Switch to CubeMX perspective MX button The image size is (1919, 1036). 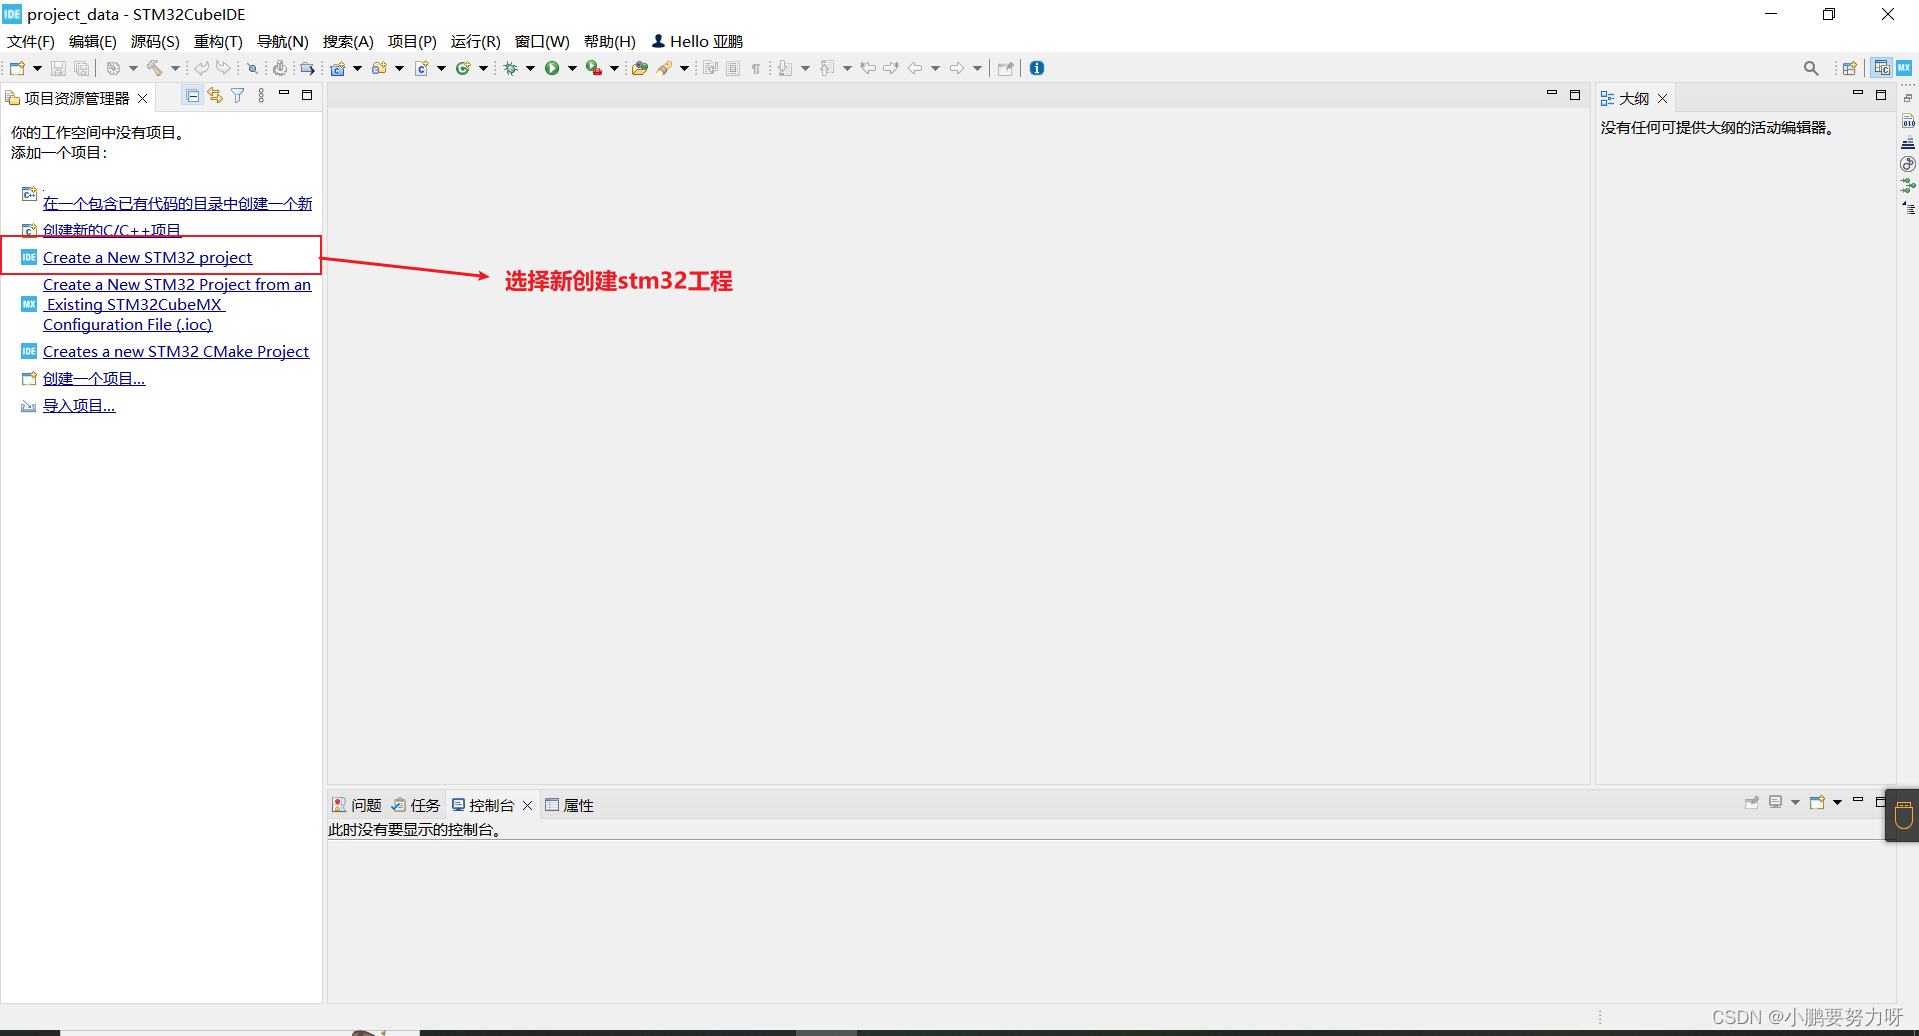tap(1904, 68)
